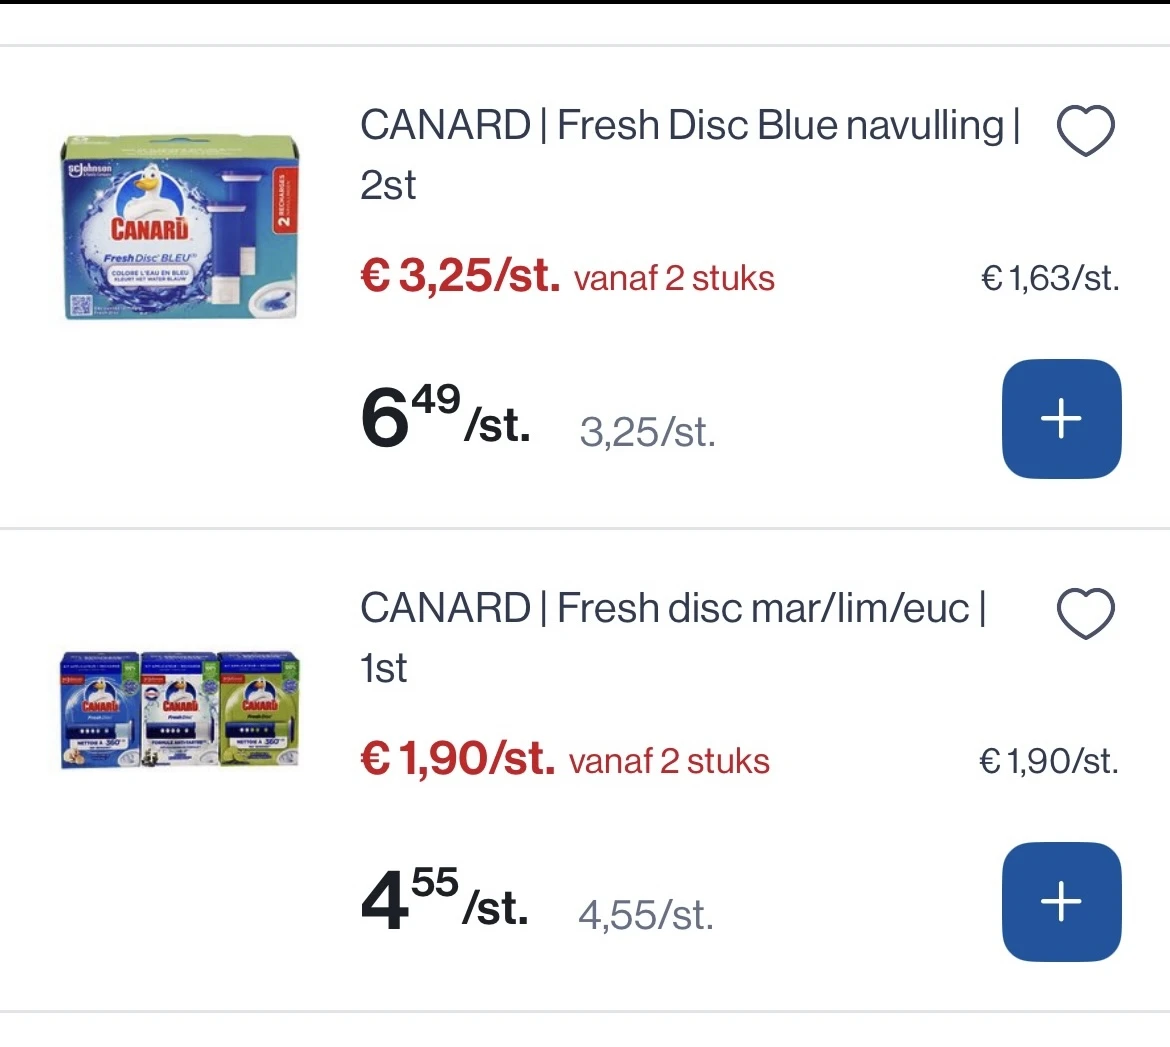
Task: Open the three-pack Canard product image
Action: click(x=180, y=710)
